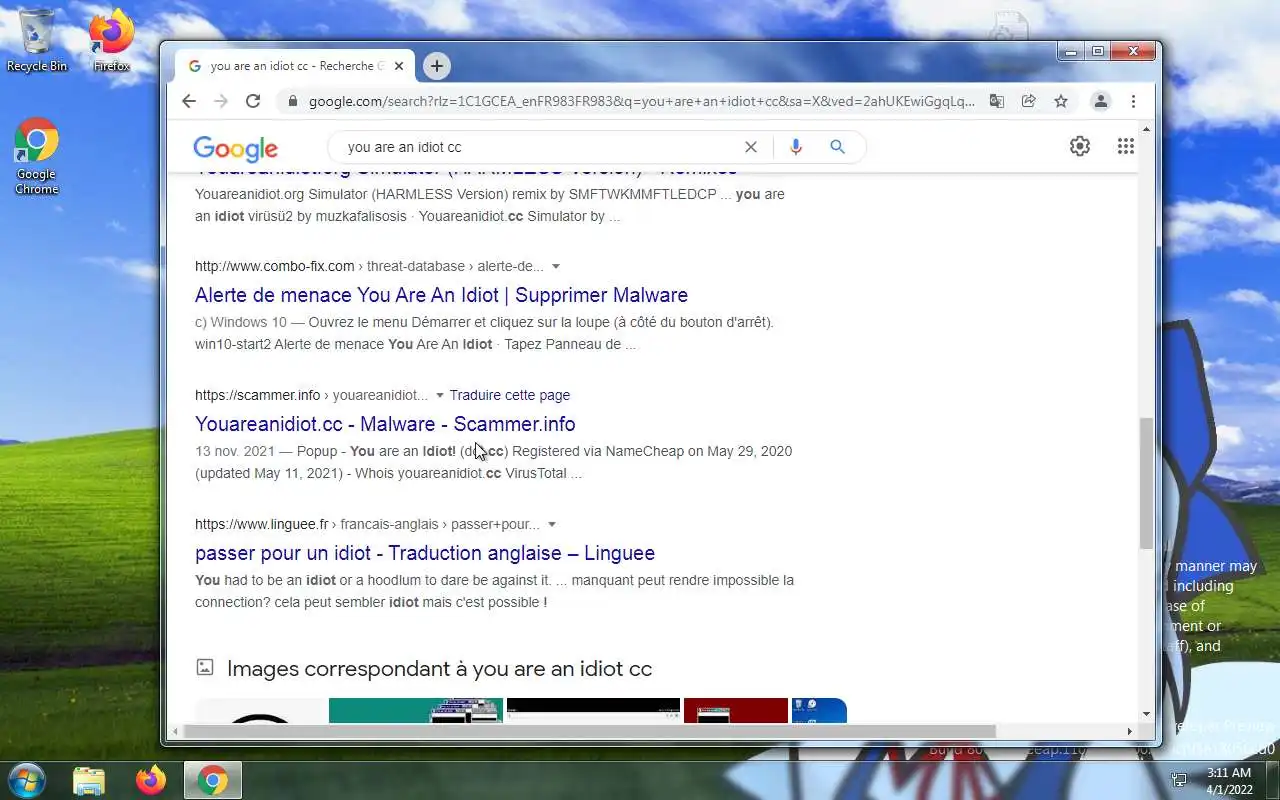This screenshot has height=800, width=1280.
Task: Open the partially hidden Youareanidiot.org Simulator result
Action: (x=466, y=170)
